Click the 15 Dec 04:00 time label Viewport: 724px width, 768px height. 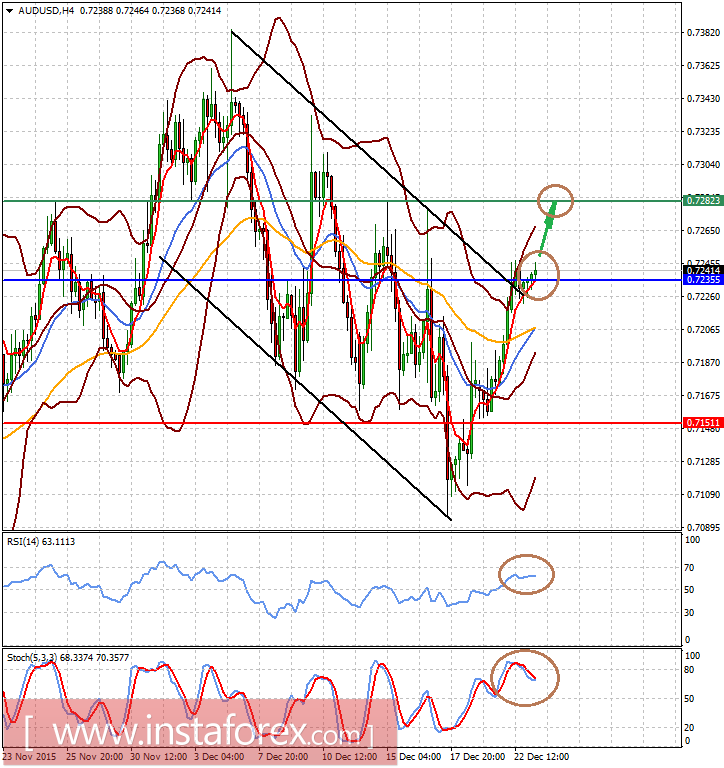click(x=413, y=757)
